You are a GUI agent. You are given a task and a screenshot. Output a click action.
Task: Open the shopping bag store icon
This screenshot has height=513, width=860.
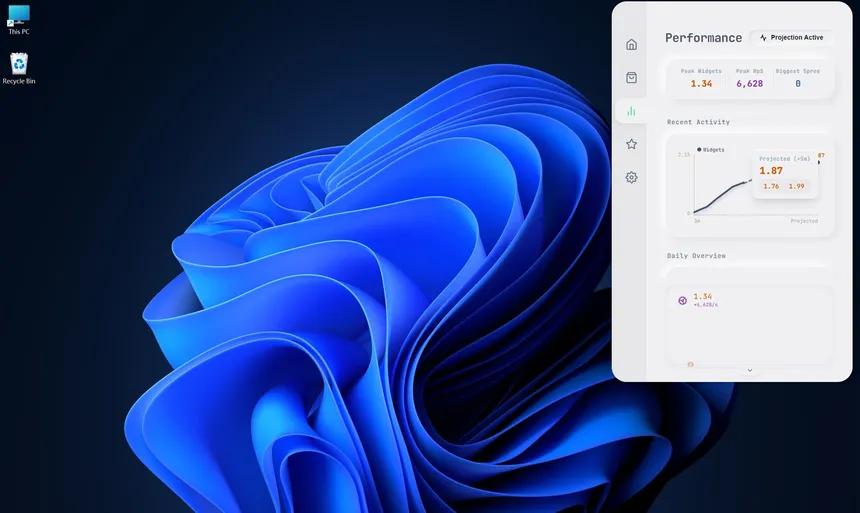631,77
